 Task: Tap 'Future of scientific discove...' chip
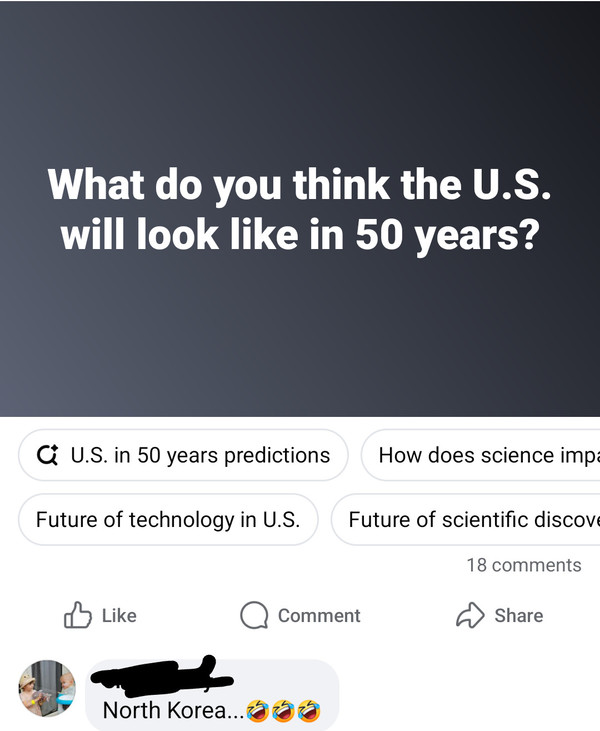(x=466, y=519)
